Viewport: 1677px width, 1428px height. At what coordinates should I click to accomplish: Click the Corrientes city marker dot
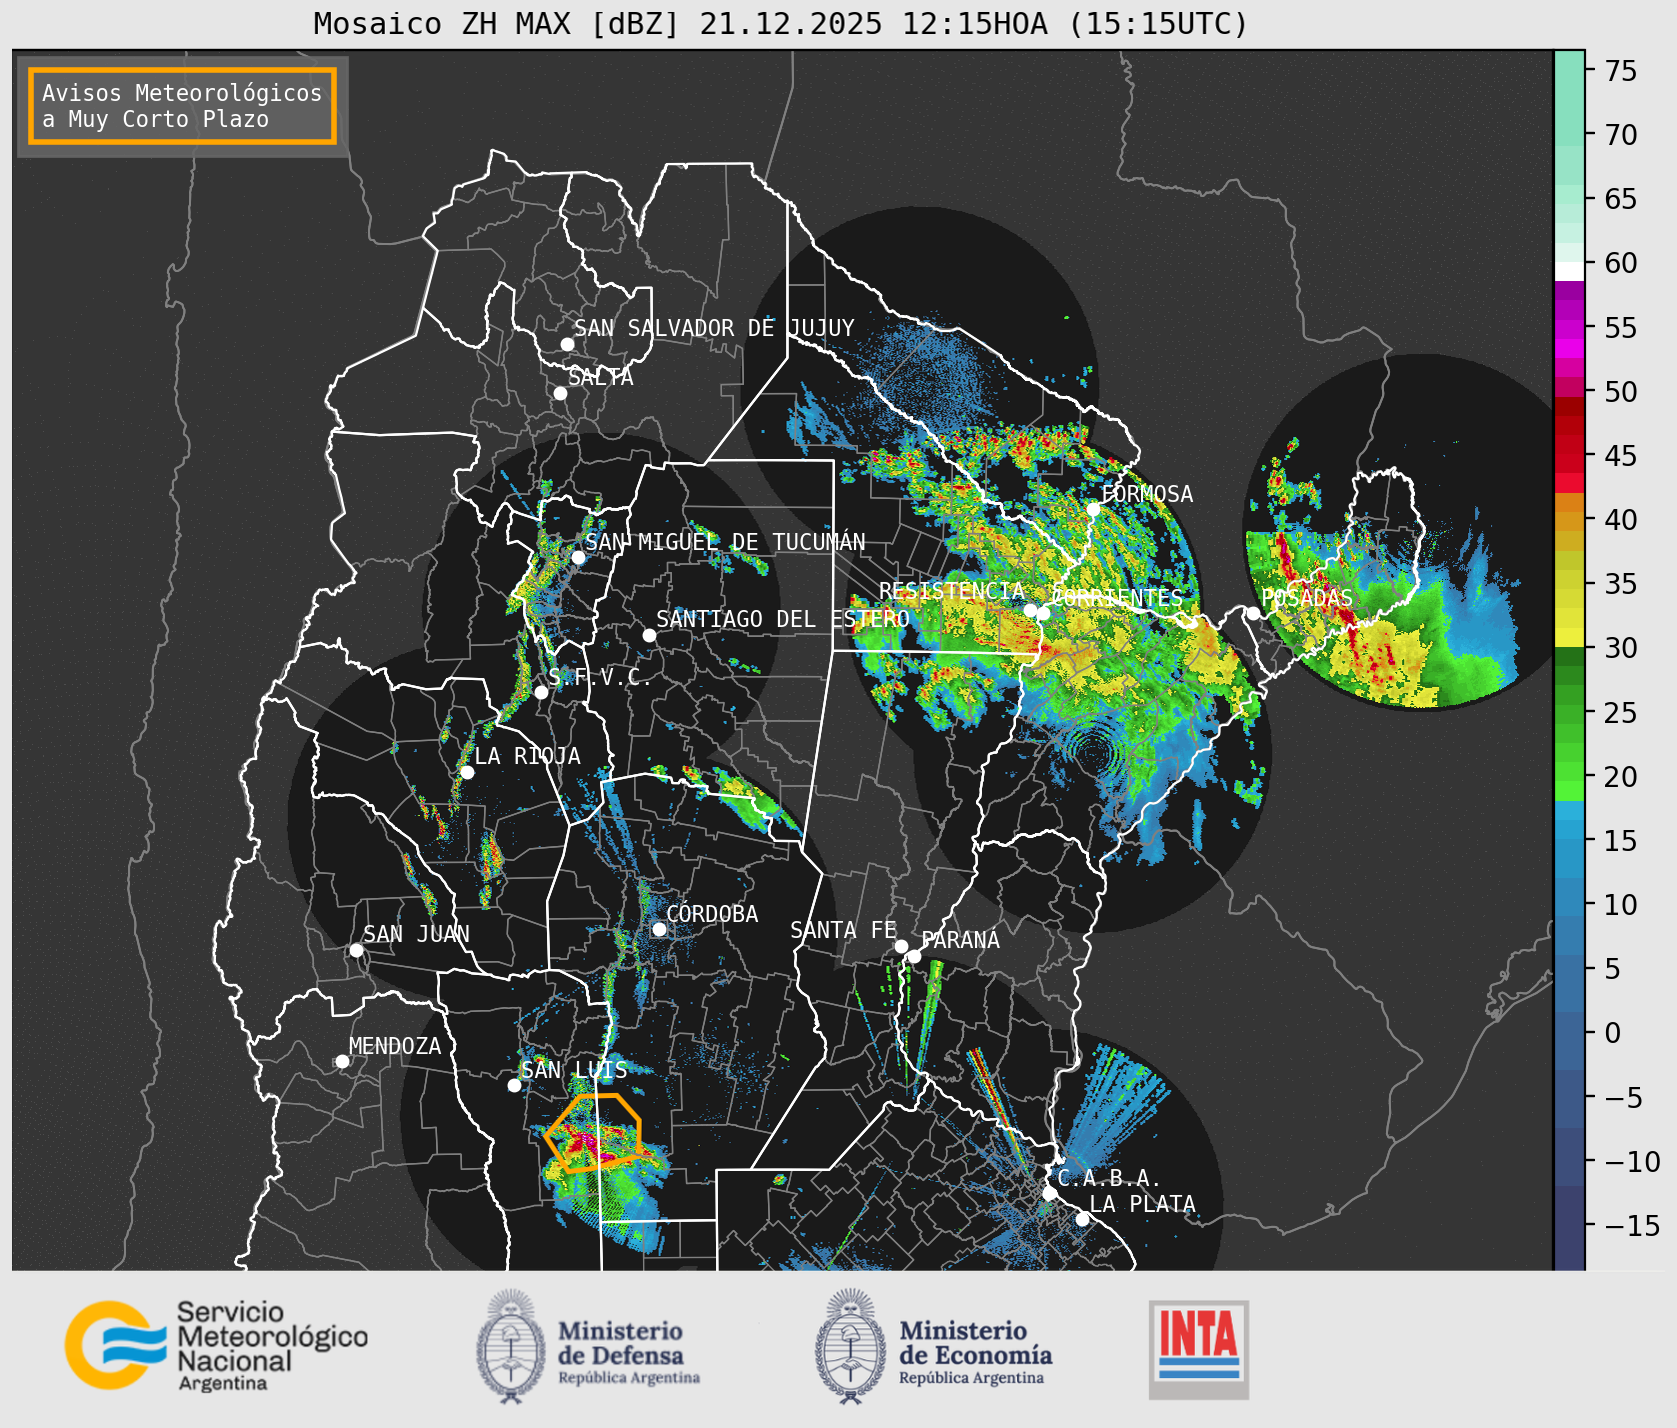click(1043, 613)
